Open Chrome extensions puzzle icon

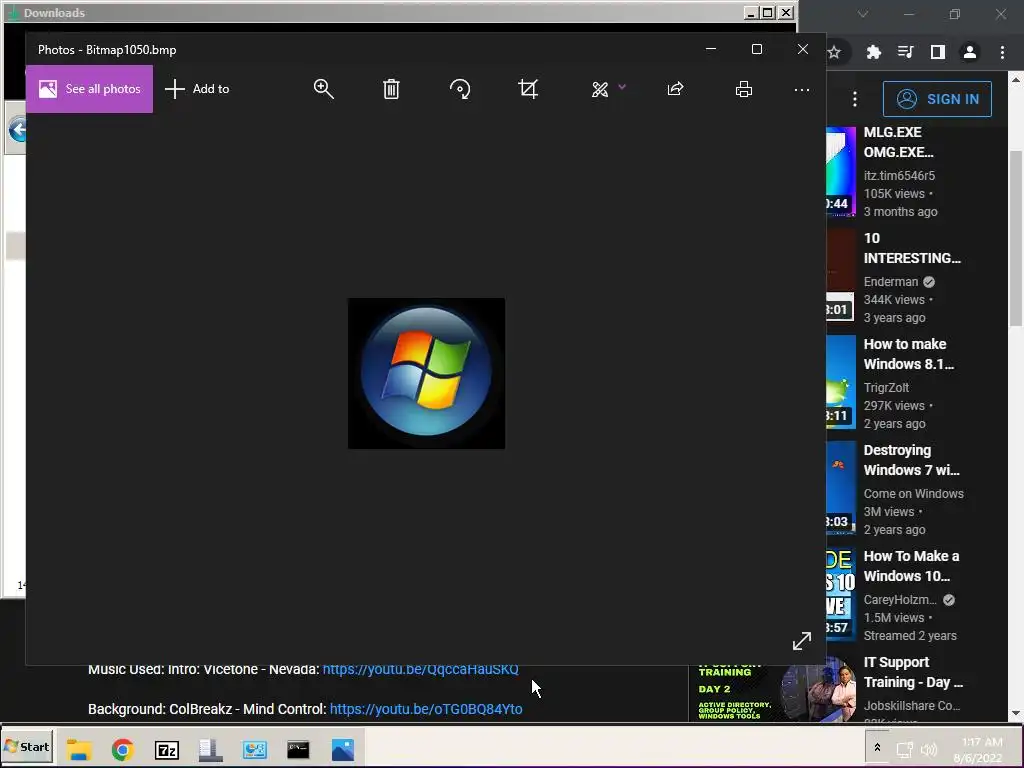pos(873,52)
